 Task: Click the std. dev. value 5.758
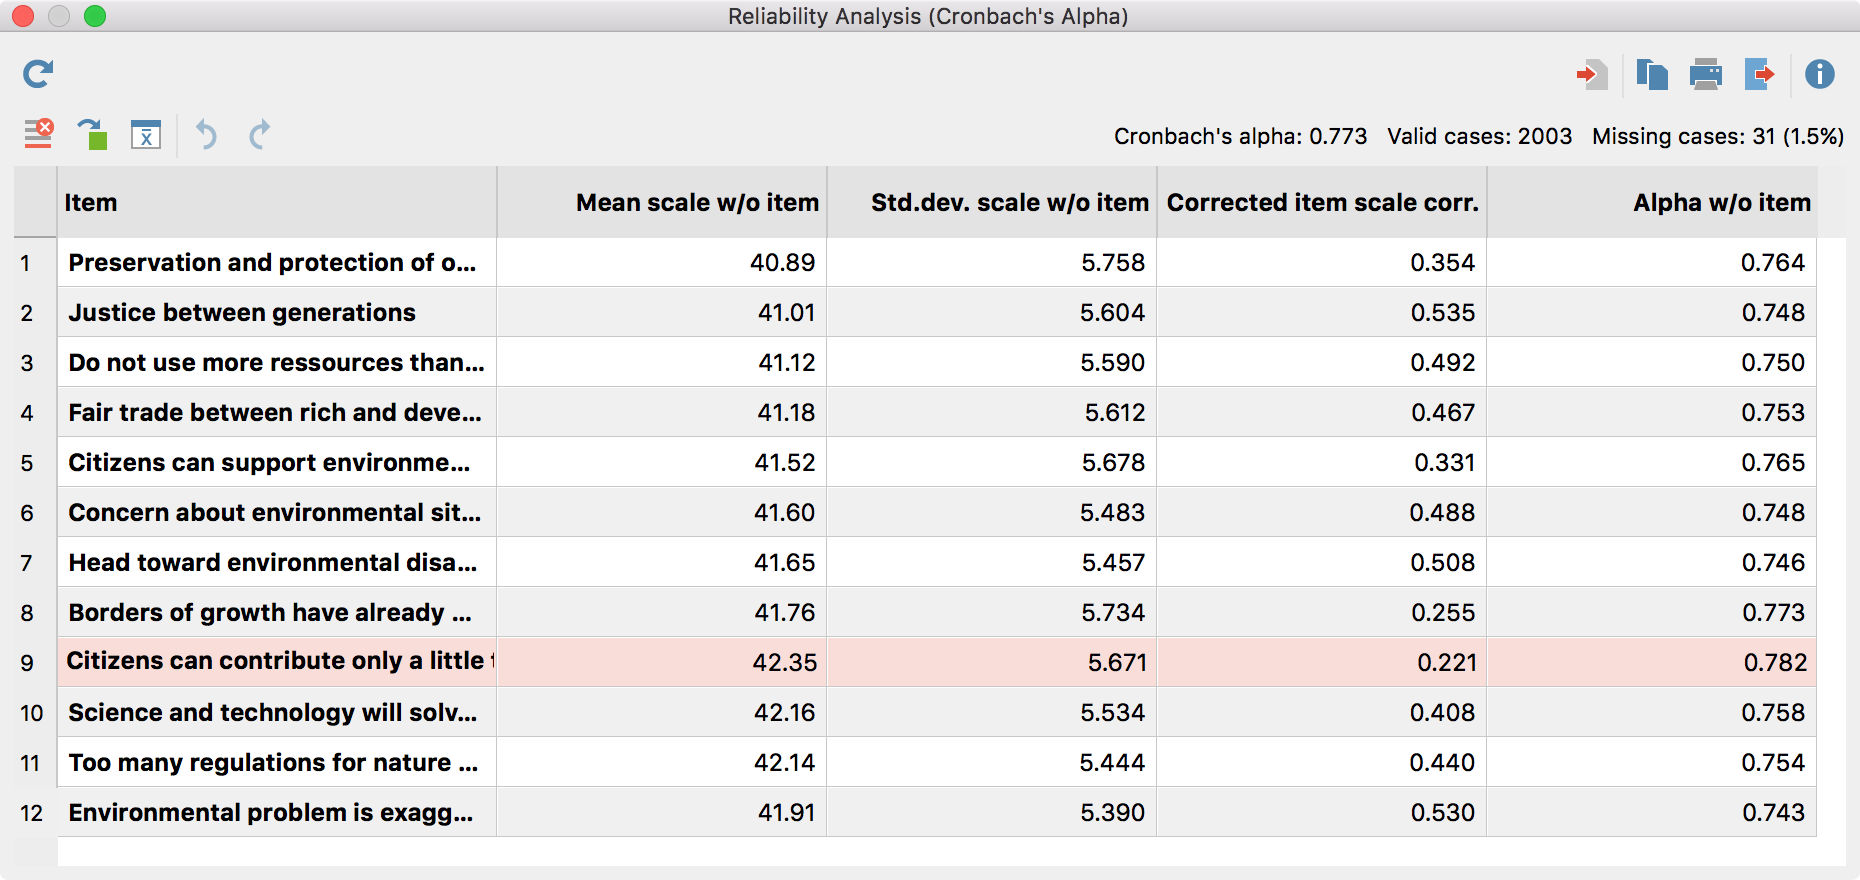(1113, 263)
